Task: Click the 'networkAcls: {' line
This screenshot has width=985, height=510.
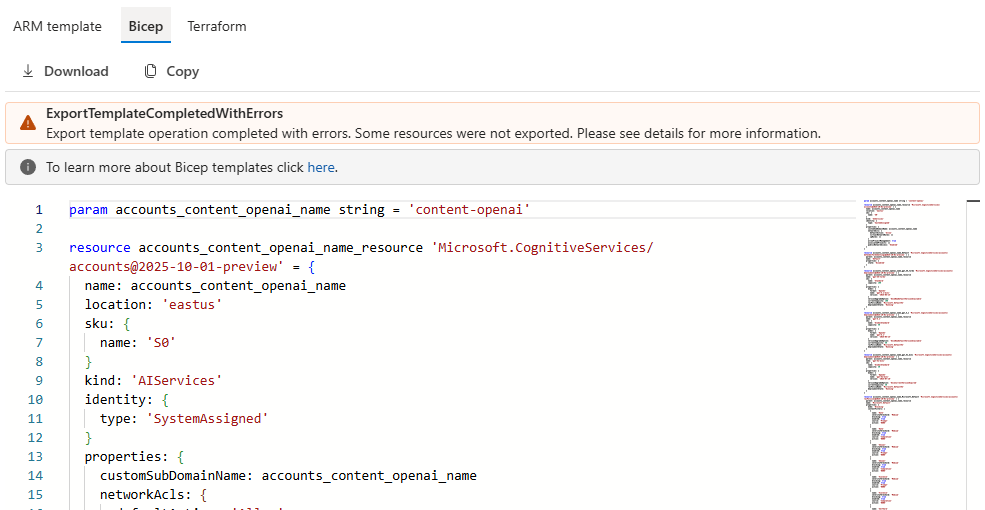Action: click(154, 495)
